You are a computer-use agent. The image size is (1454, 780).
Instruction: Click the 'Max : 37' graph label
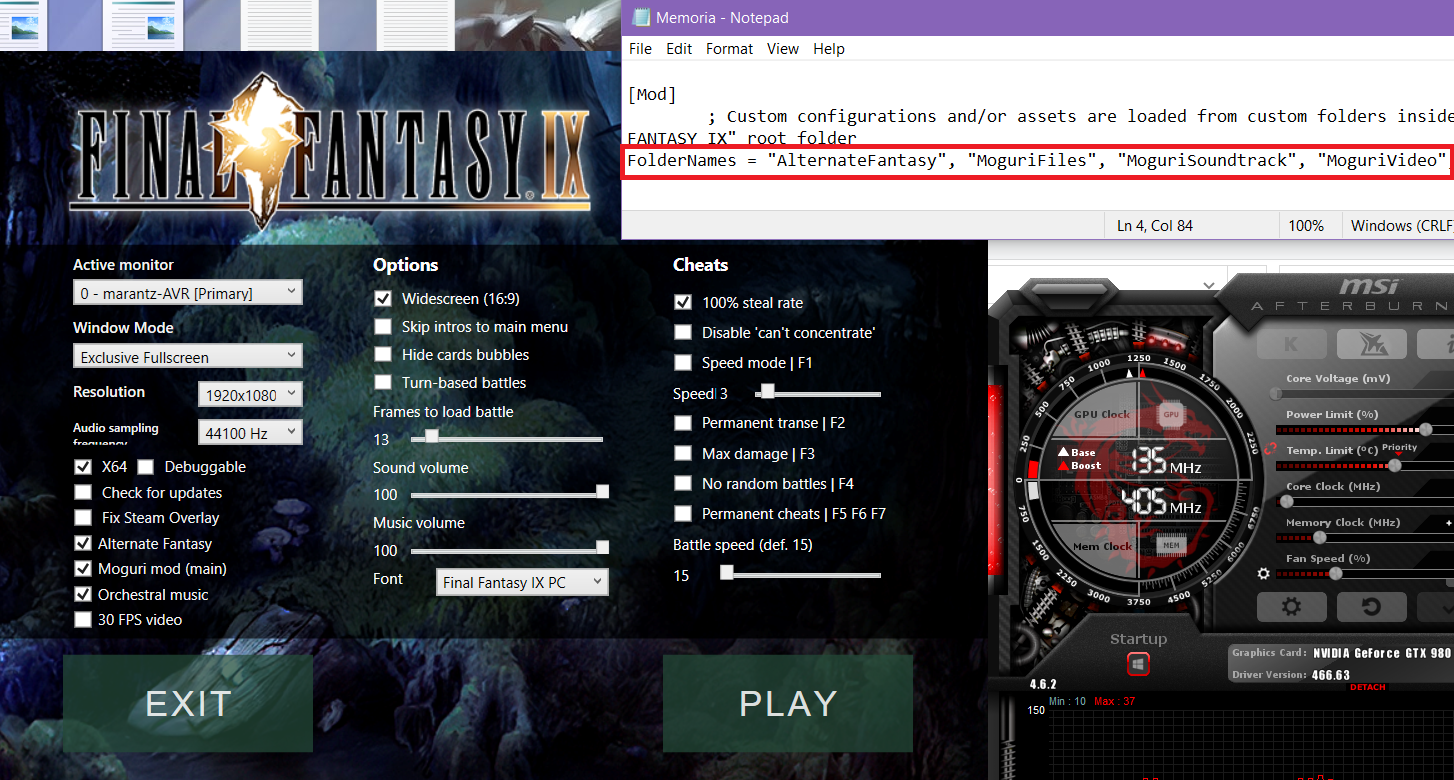point(1115,701)
